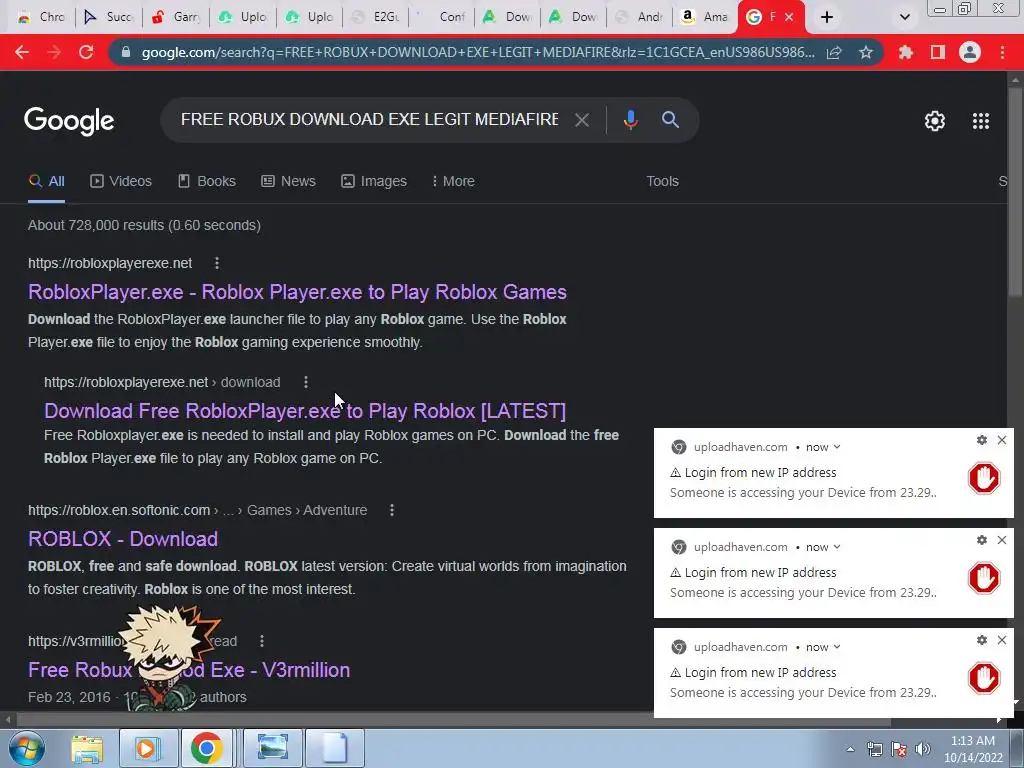This screenshot has width=1024, height=768.
Task: Open options for the robloxplayerexe.net result
Action: 217,263
